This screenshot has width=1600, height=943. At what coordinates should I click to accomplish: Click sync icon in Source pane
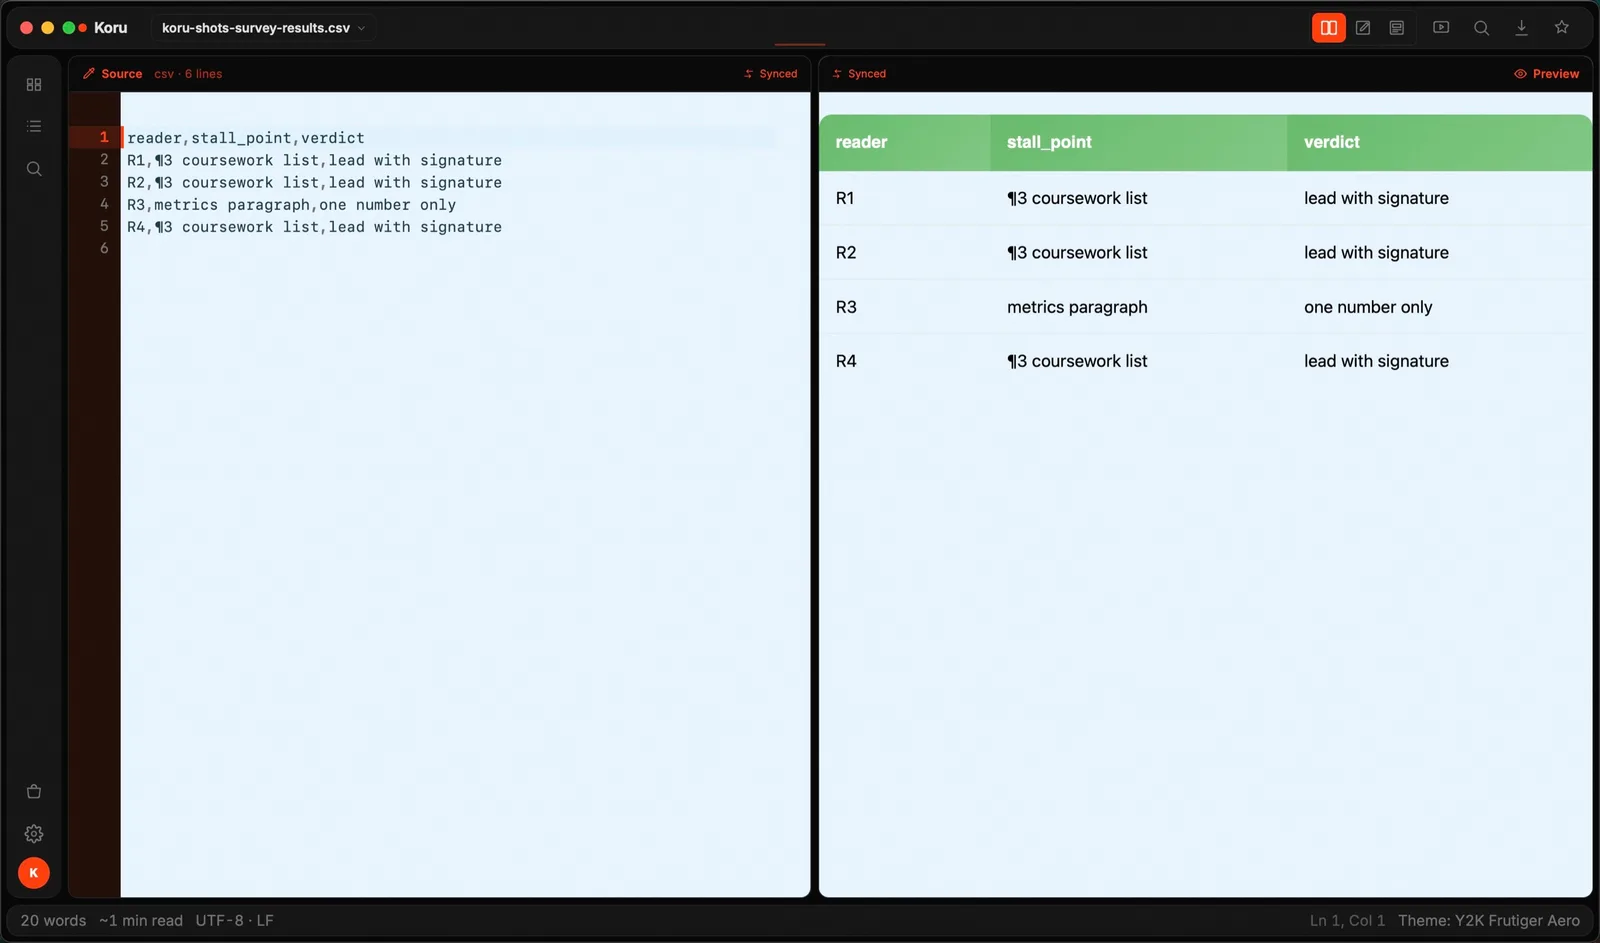coord(748,74)
